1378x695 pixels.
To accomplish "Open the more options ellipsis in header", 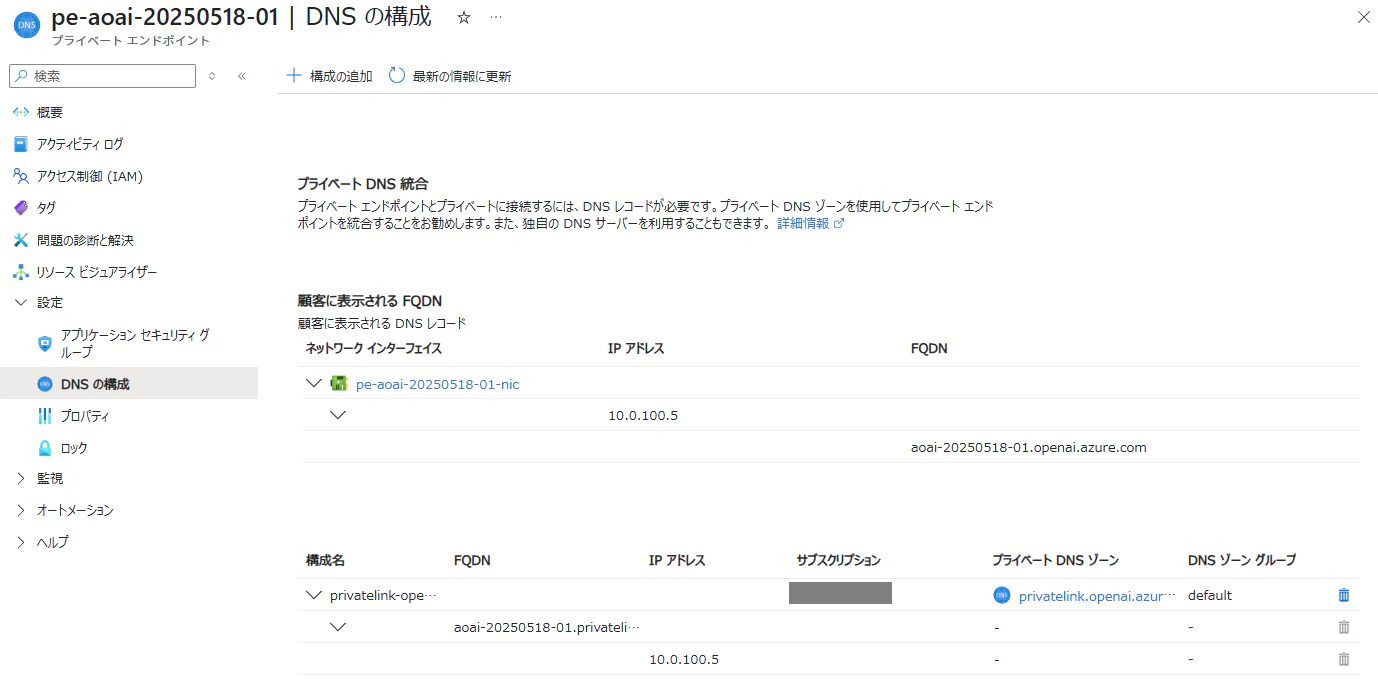I will coord(496,18).
